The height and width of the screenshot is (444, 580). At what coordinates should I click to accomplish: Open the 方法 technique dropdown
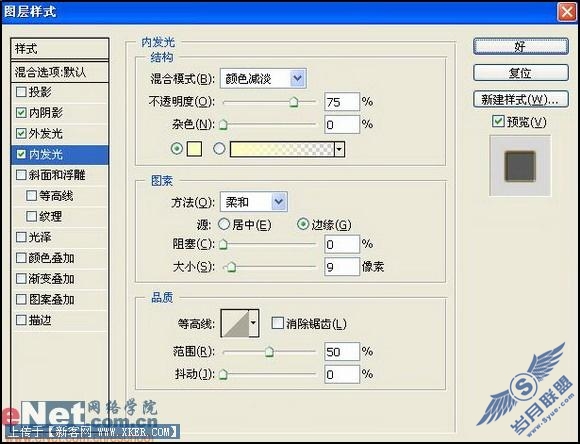pos(253,202)
